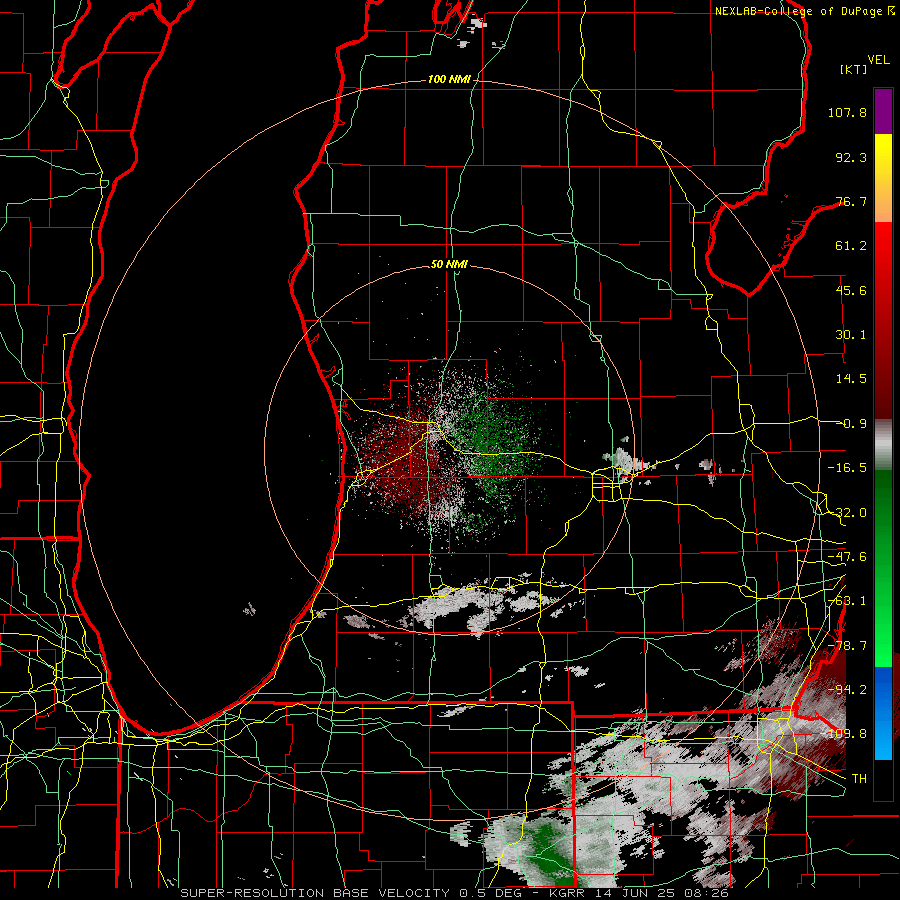Click the 107.8 velocity scale value
Screen dimensions: 900x900
847,112
